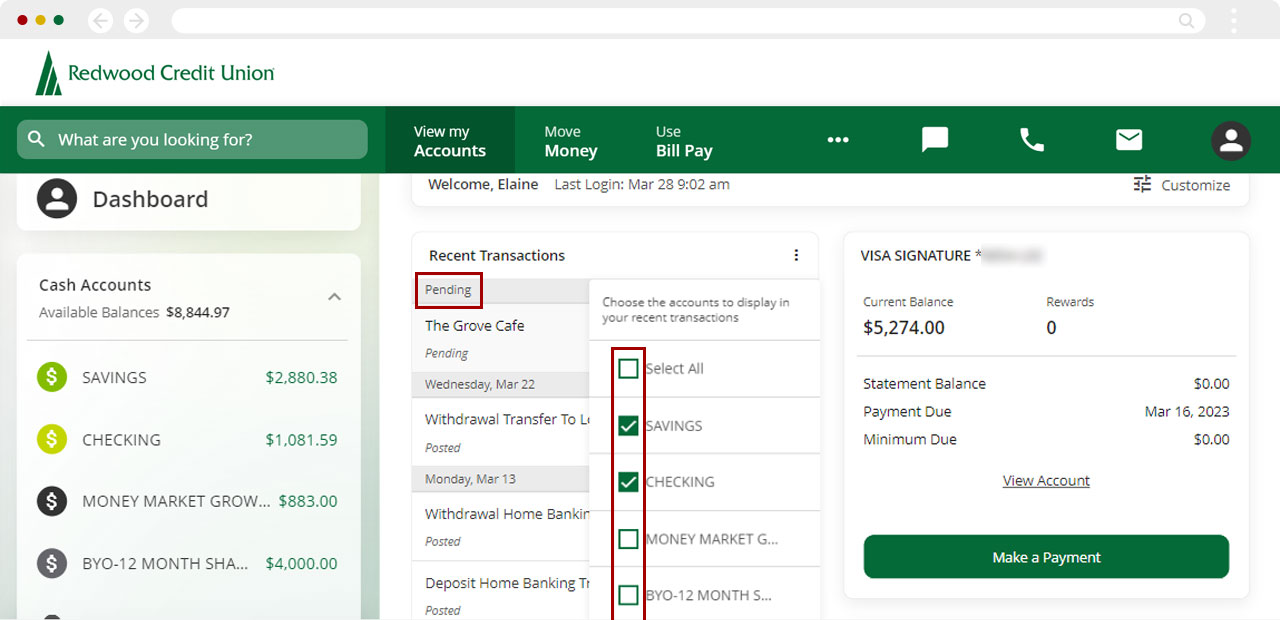Check the MONEY MARKET G... checkbox
1280x620 pixels.
(x=628, y=539)
